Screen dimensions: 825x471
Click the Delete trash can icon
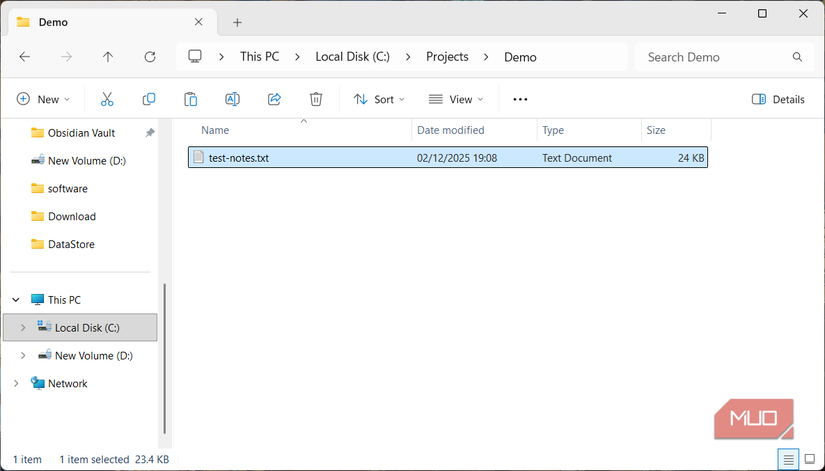pos(316,99)
